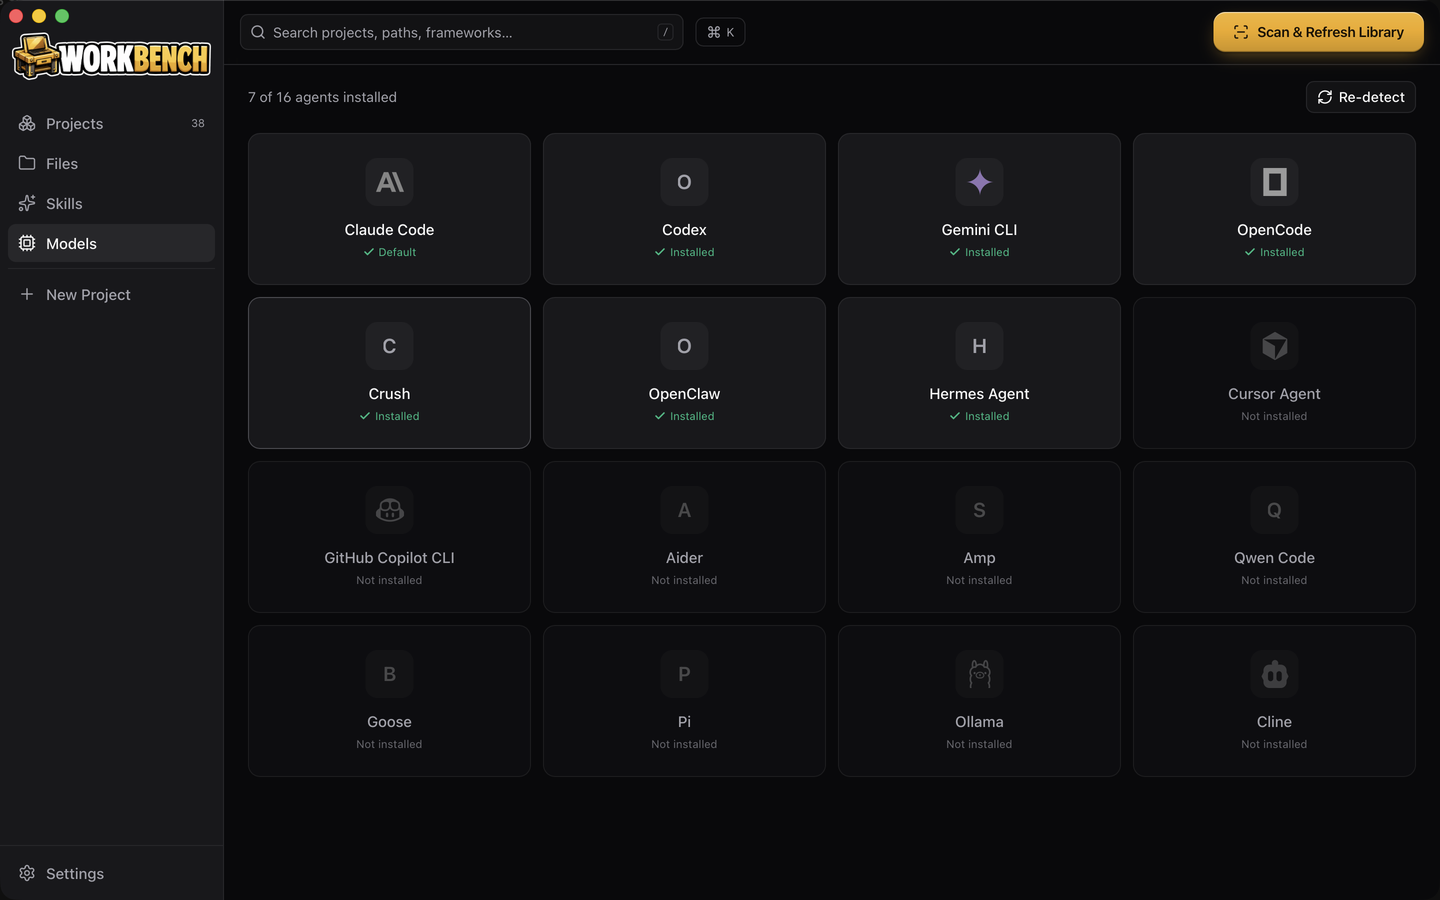The width and height of the screenshot is (1440, 900).
Task: Click the 'Codex' agent name
Action: tap(684, 230)
